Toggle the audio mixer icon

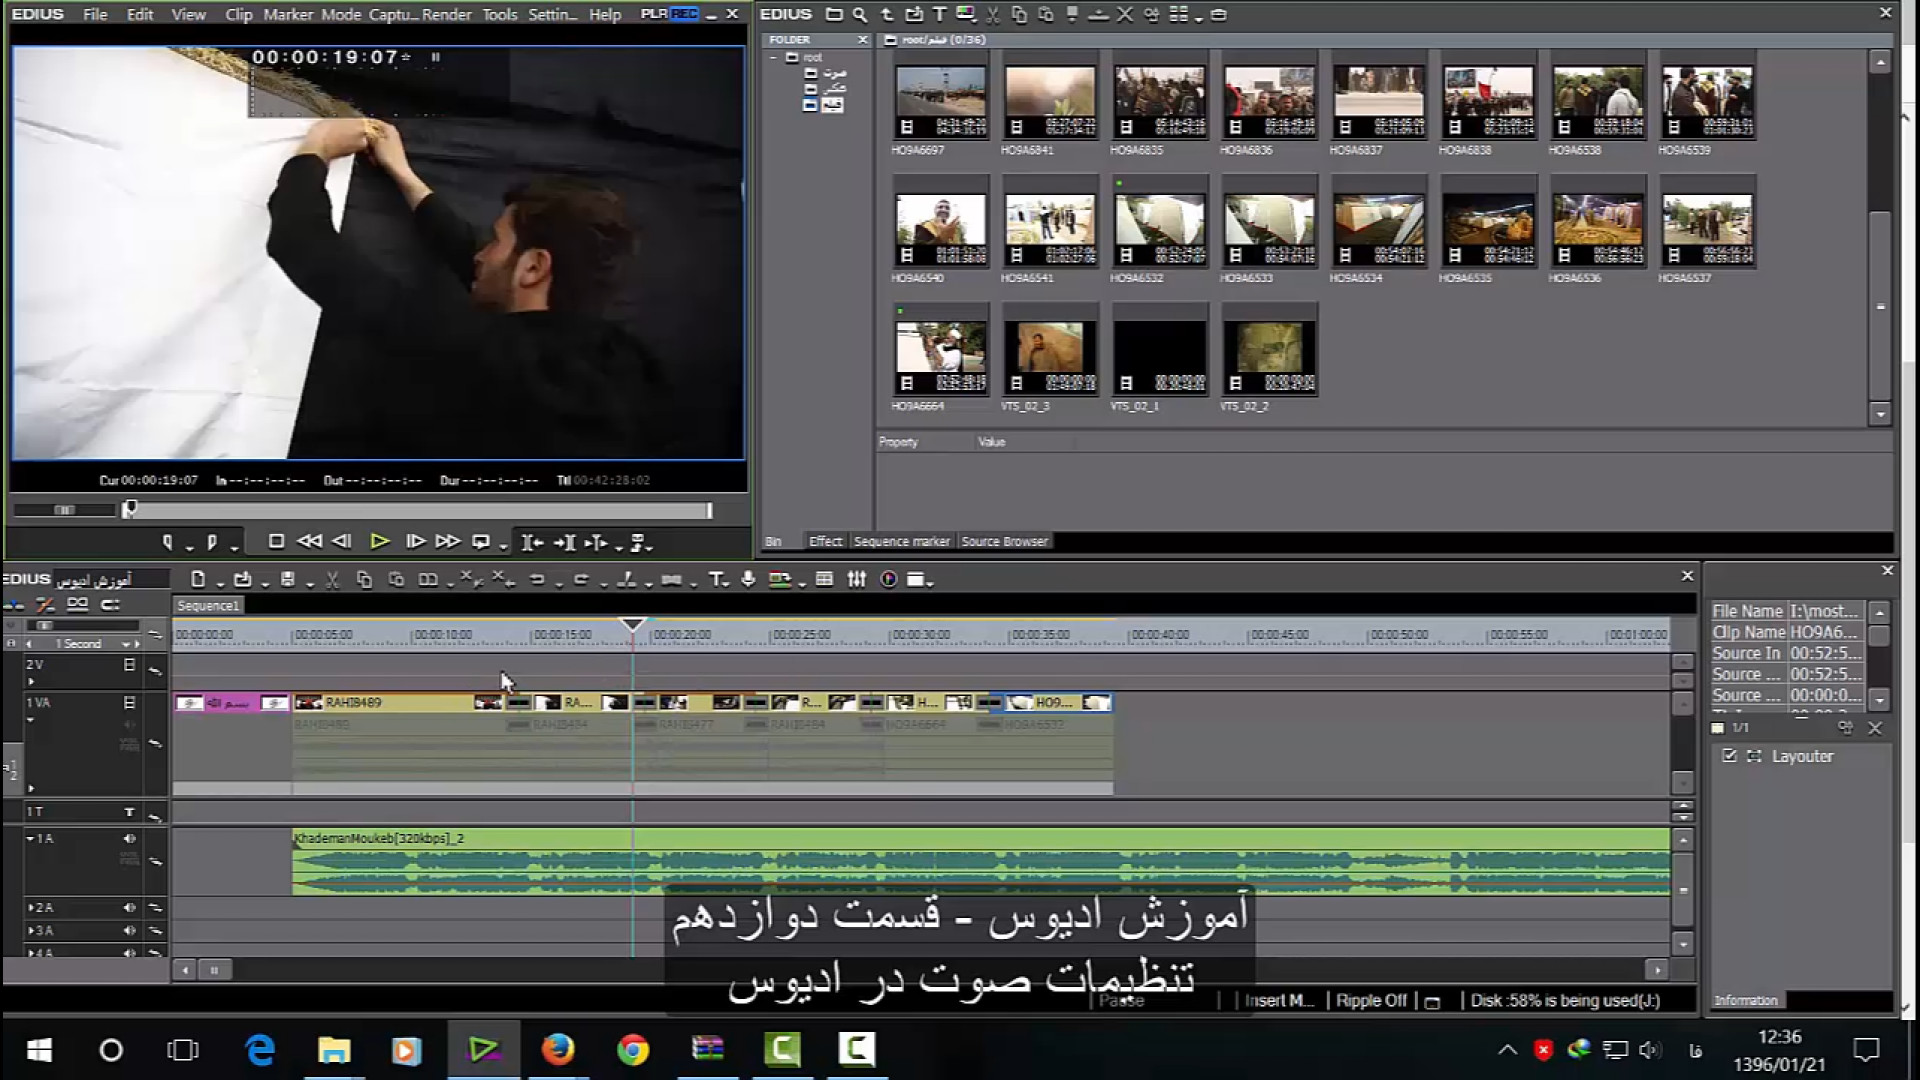857,580
